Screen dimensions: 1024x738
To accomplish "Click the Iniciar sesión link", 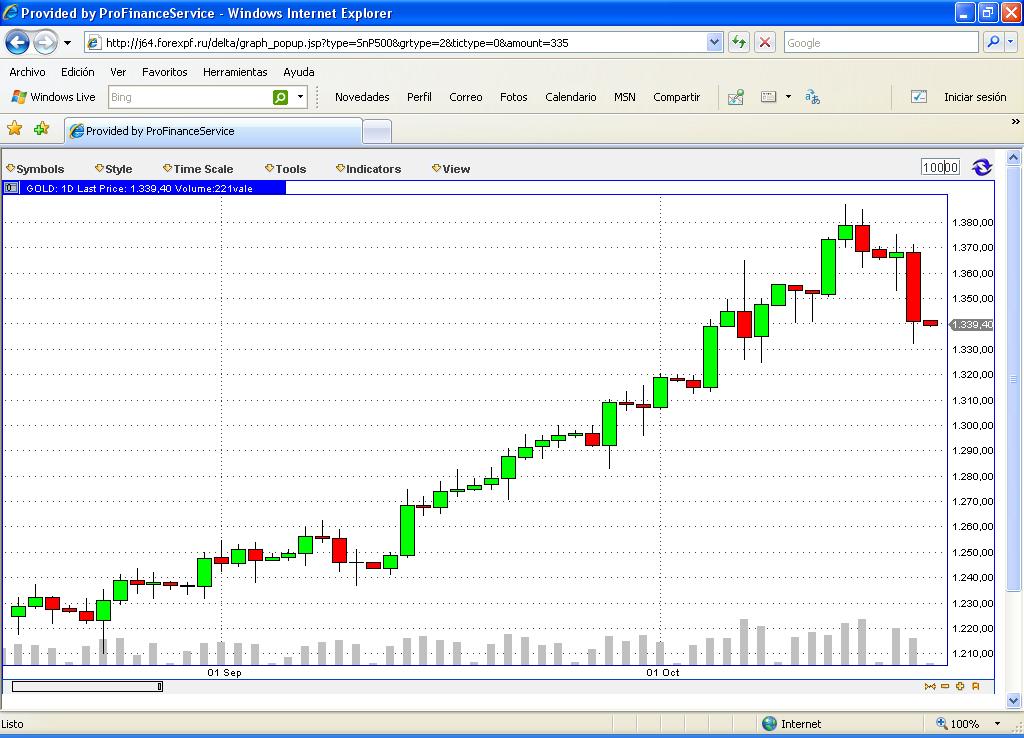I will (x=974, y=97).
